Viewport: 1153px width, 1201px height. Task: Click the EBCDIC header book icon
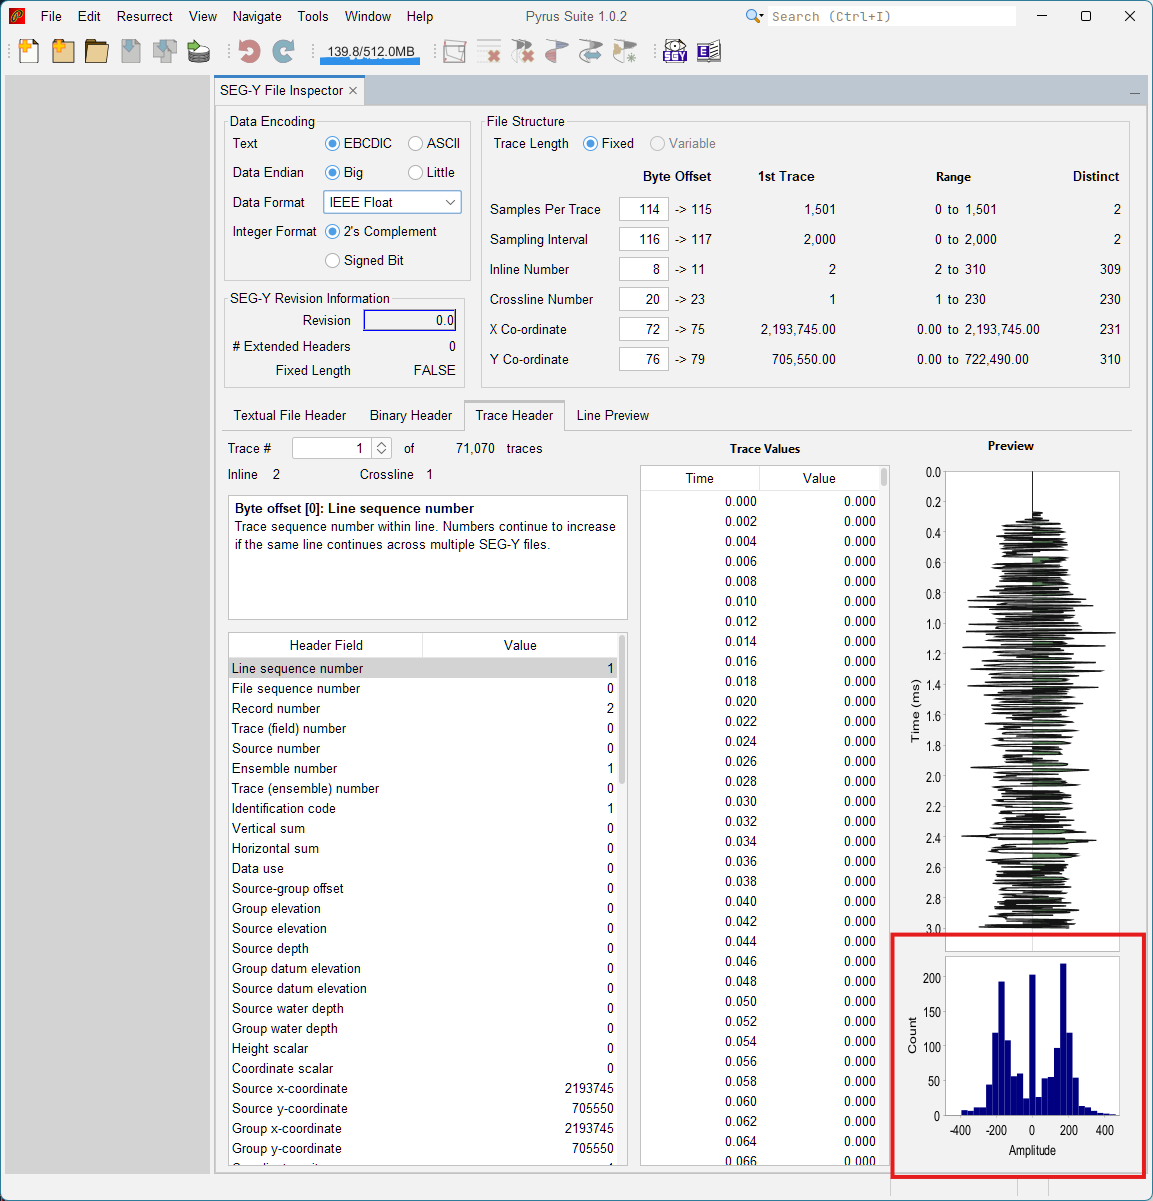709,51
